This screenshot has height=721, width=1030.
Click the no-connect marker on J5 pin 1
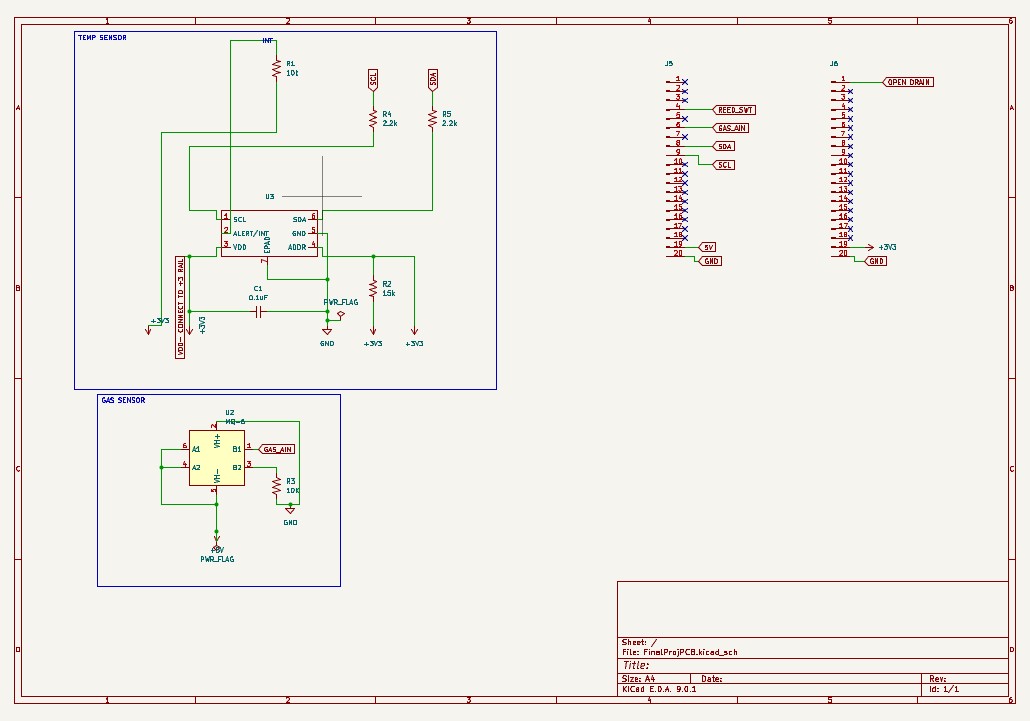click(685, 82)
